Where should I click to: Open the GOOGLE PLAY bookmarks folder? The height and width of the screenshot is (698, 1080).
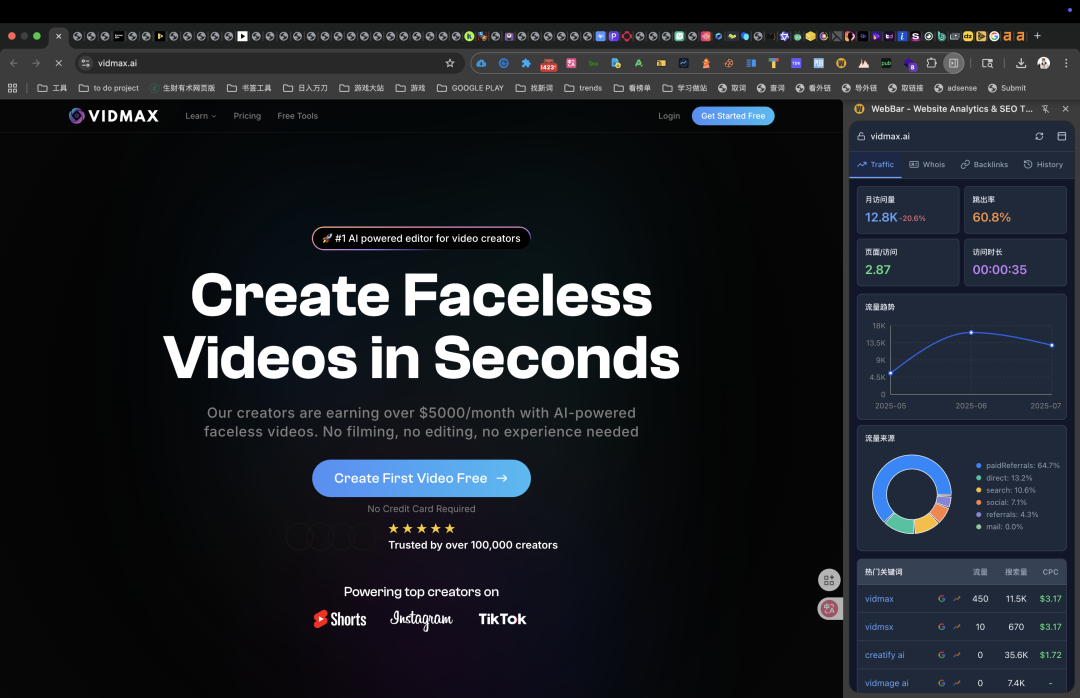[x=470, y=88]
